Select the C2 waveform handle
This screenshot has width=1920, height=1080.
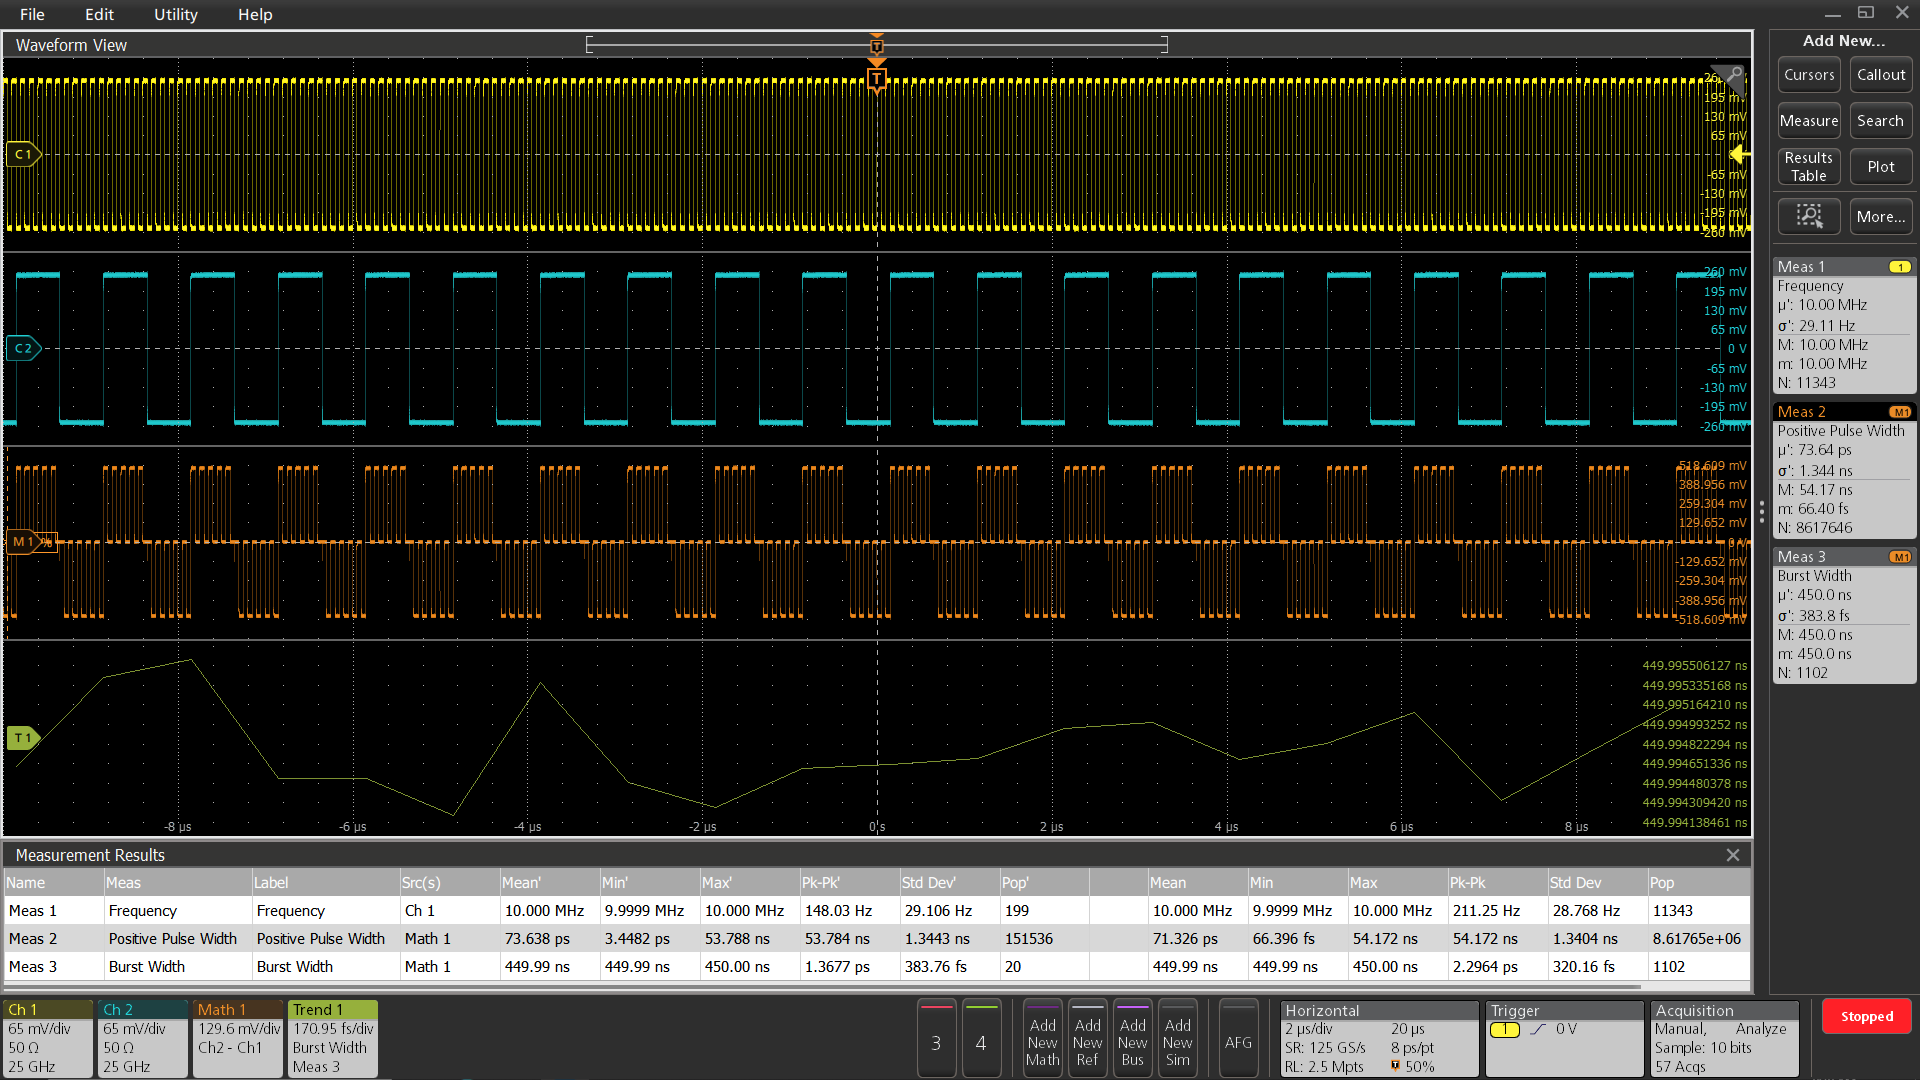click(x=23, y=348)
